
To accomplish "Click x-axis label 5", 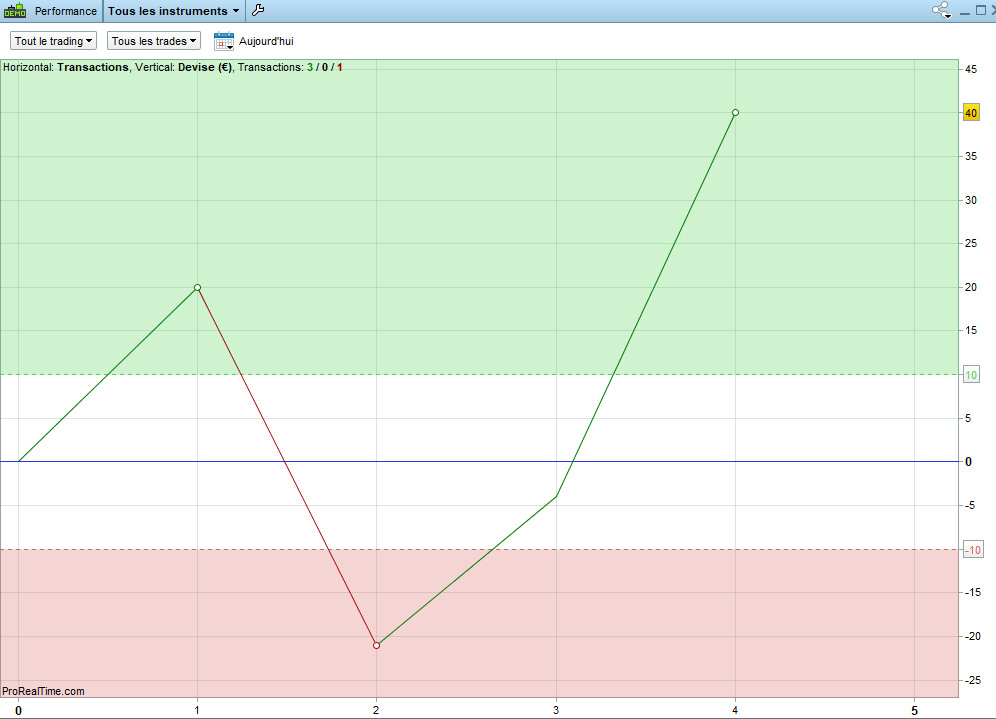I will pos(915,711).
